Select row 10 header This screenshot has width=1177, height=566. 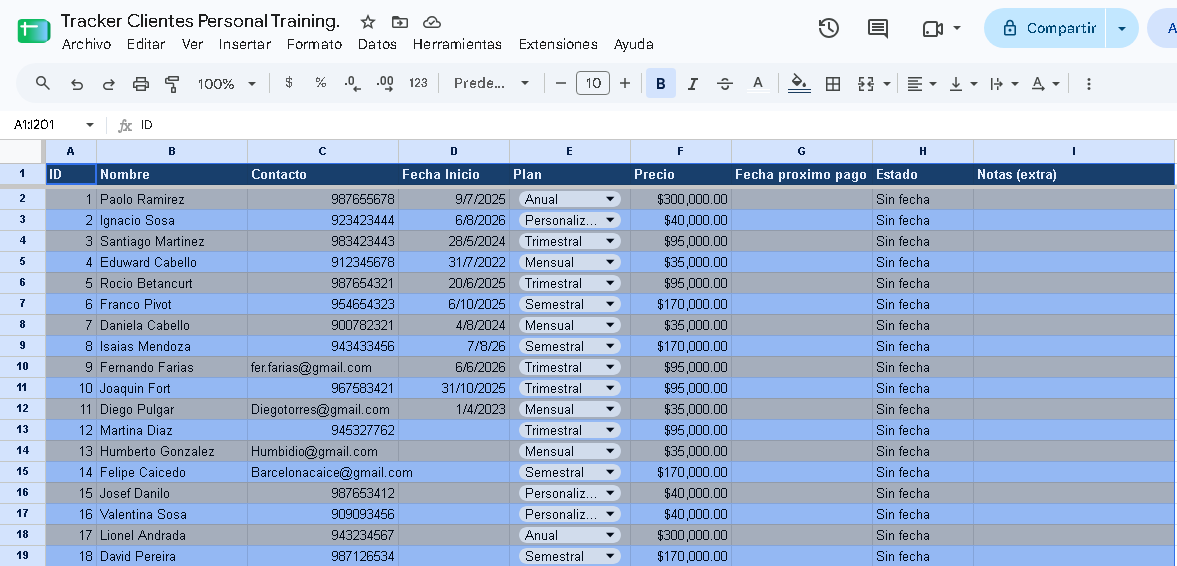(23, 367)
